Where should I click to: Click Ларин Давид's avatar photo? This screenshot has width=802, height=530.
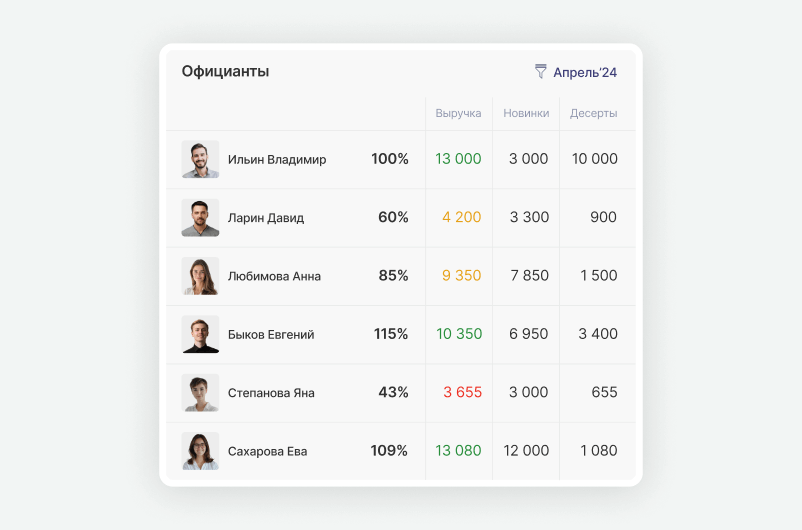pyautogui.click(x=200, y=218)
